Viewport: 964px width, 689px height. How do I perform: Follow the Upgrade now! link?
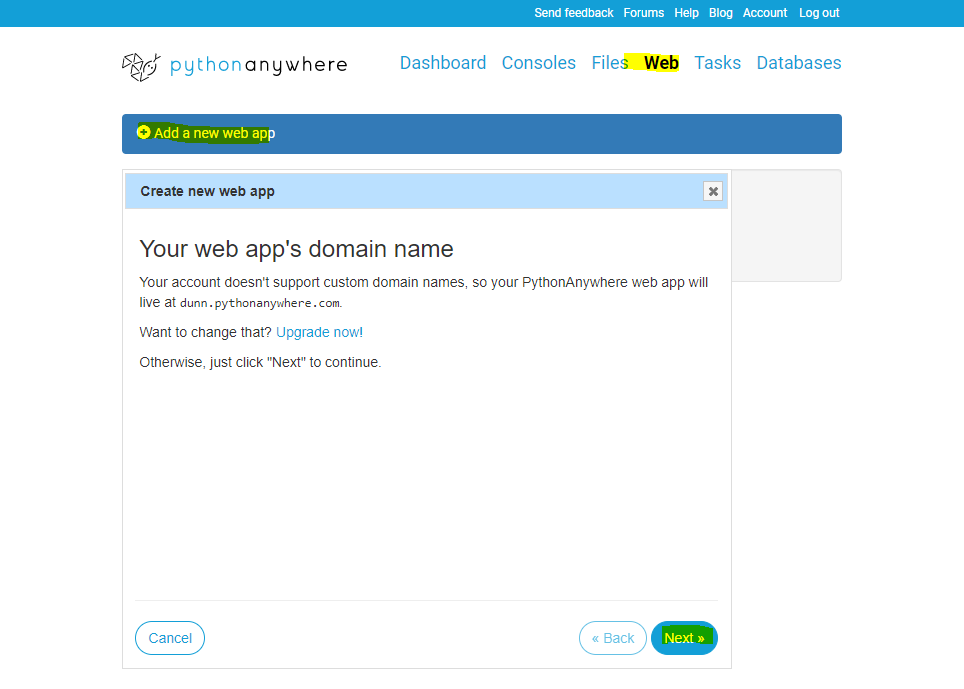coord(319,332)
